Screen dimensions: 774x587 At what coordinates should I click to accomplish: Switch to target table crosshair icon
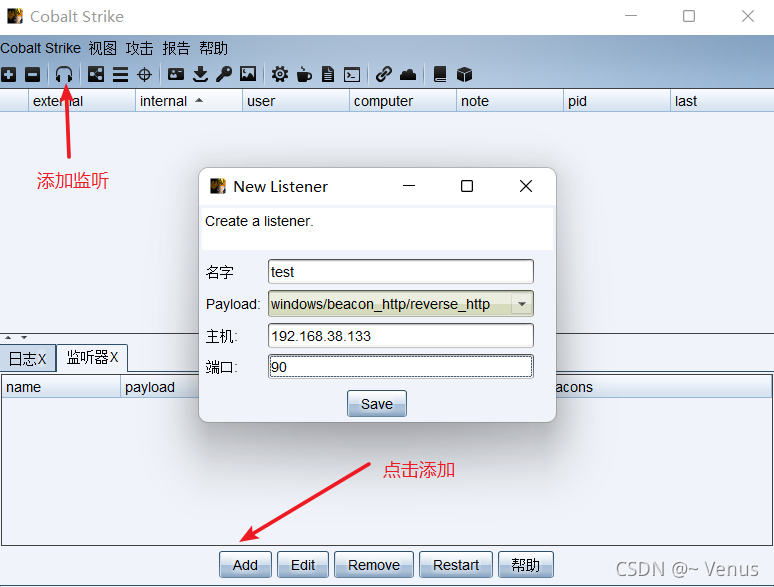tap(144, 75)
